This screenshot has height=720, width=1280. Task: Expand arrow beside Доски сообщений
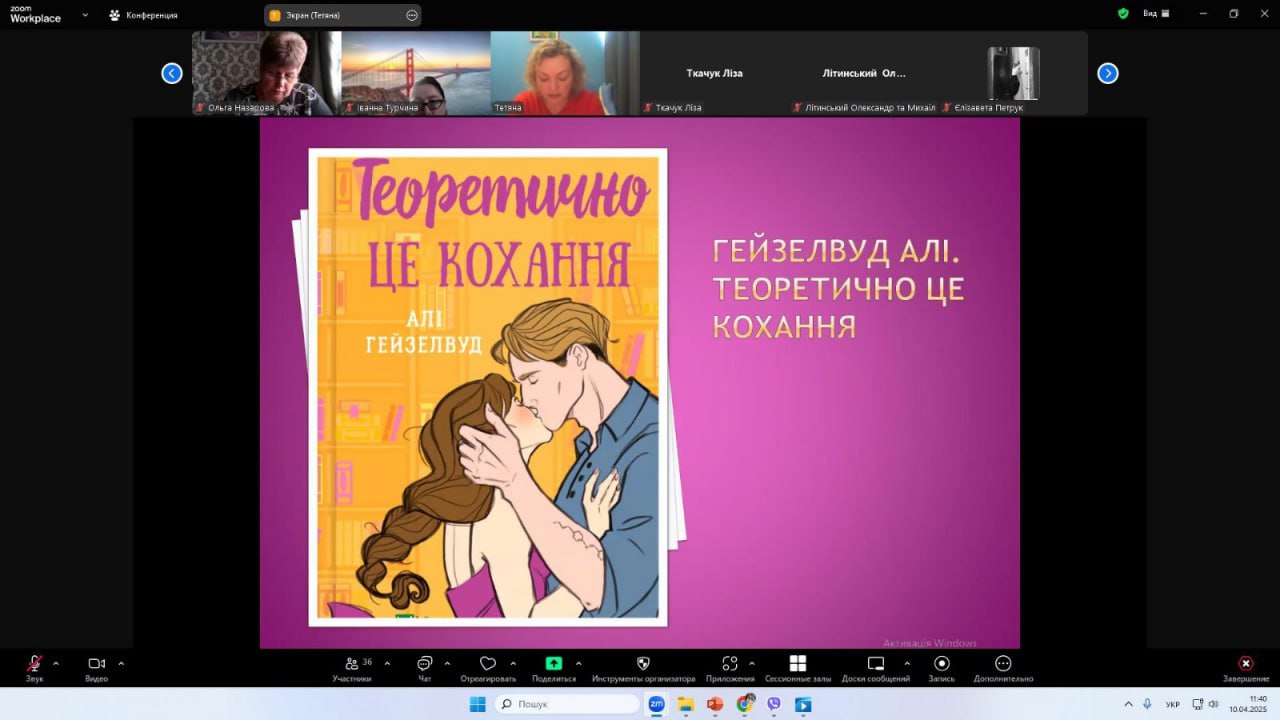tap(907, 663)
